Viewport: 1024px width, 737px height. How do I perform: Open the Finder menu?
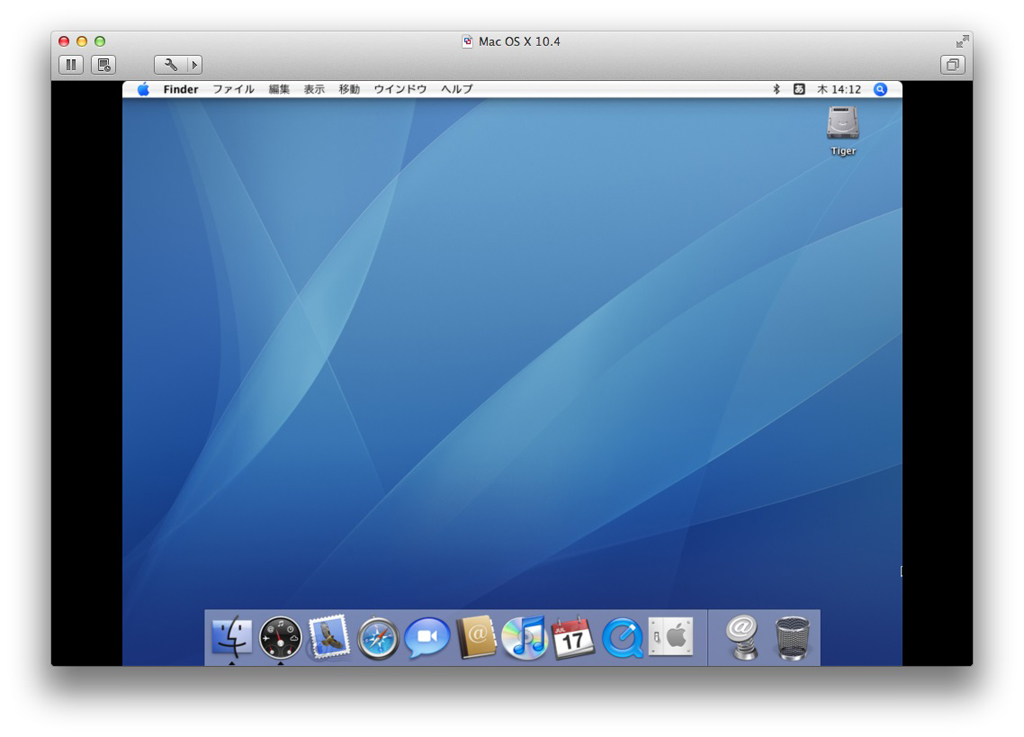click(181, 89)
